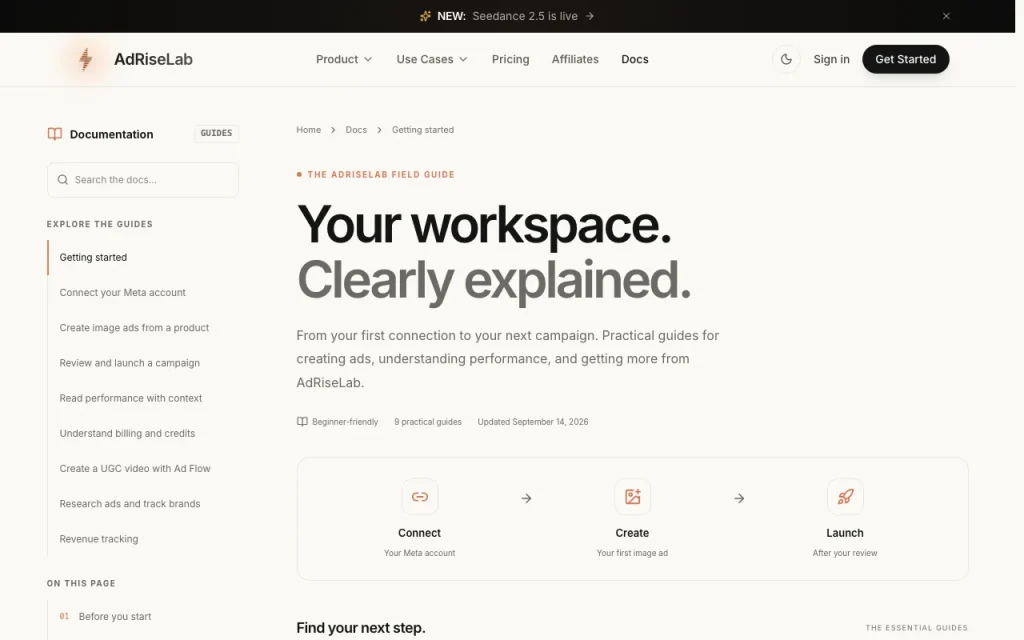Viewport: 1024px width, 640px height.
Task: Click 'Your first image ad' caption
Action: [632, 553]
